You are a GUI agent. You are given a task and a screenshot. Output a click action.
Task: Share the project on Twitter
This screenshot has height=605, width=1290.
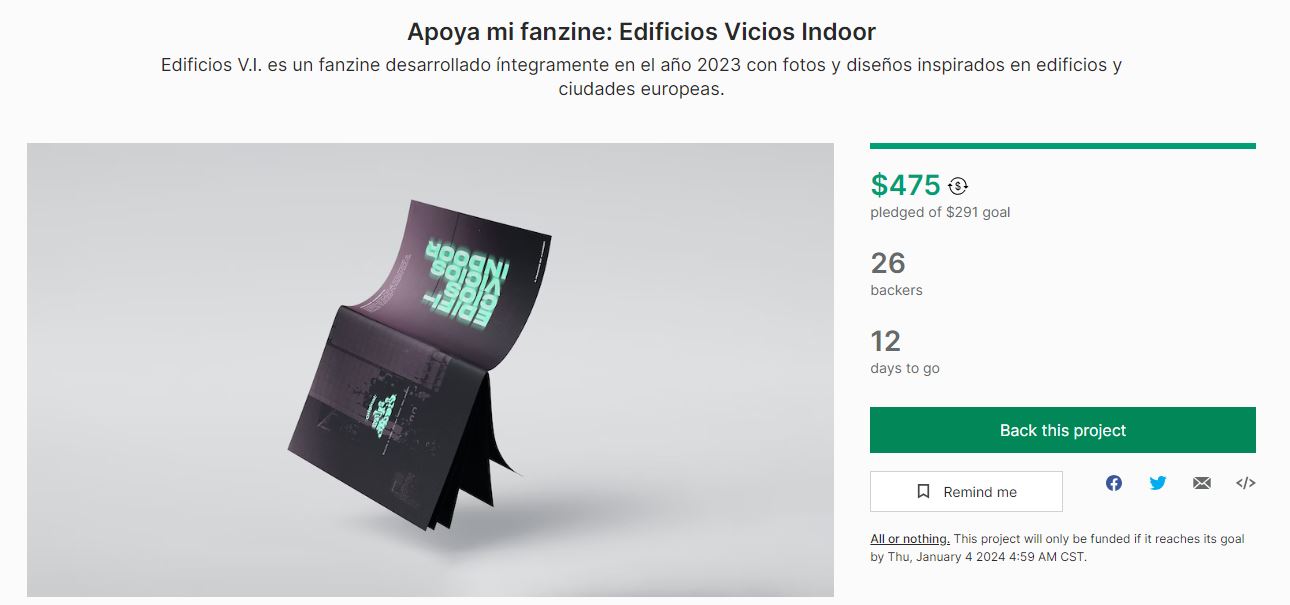click(1158, 483)
